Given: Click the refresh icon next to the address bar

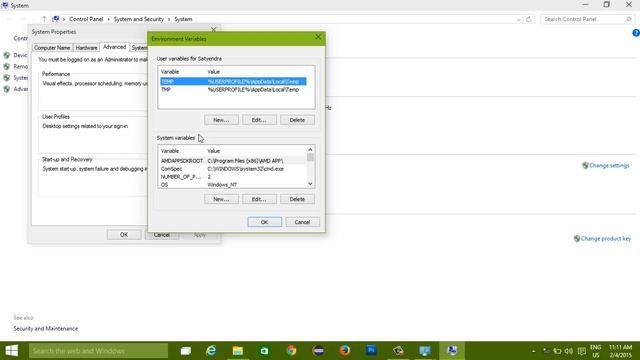Looking at the screenshot, I should coord(529,19).
